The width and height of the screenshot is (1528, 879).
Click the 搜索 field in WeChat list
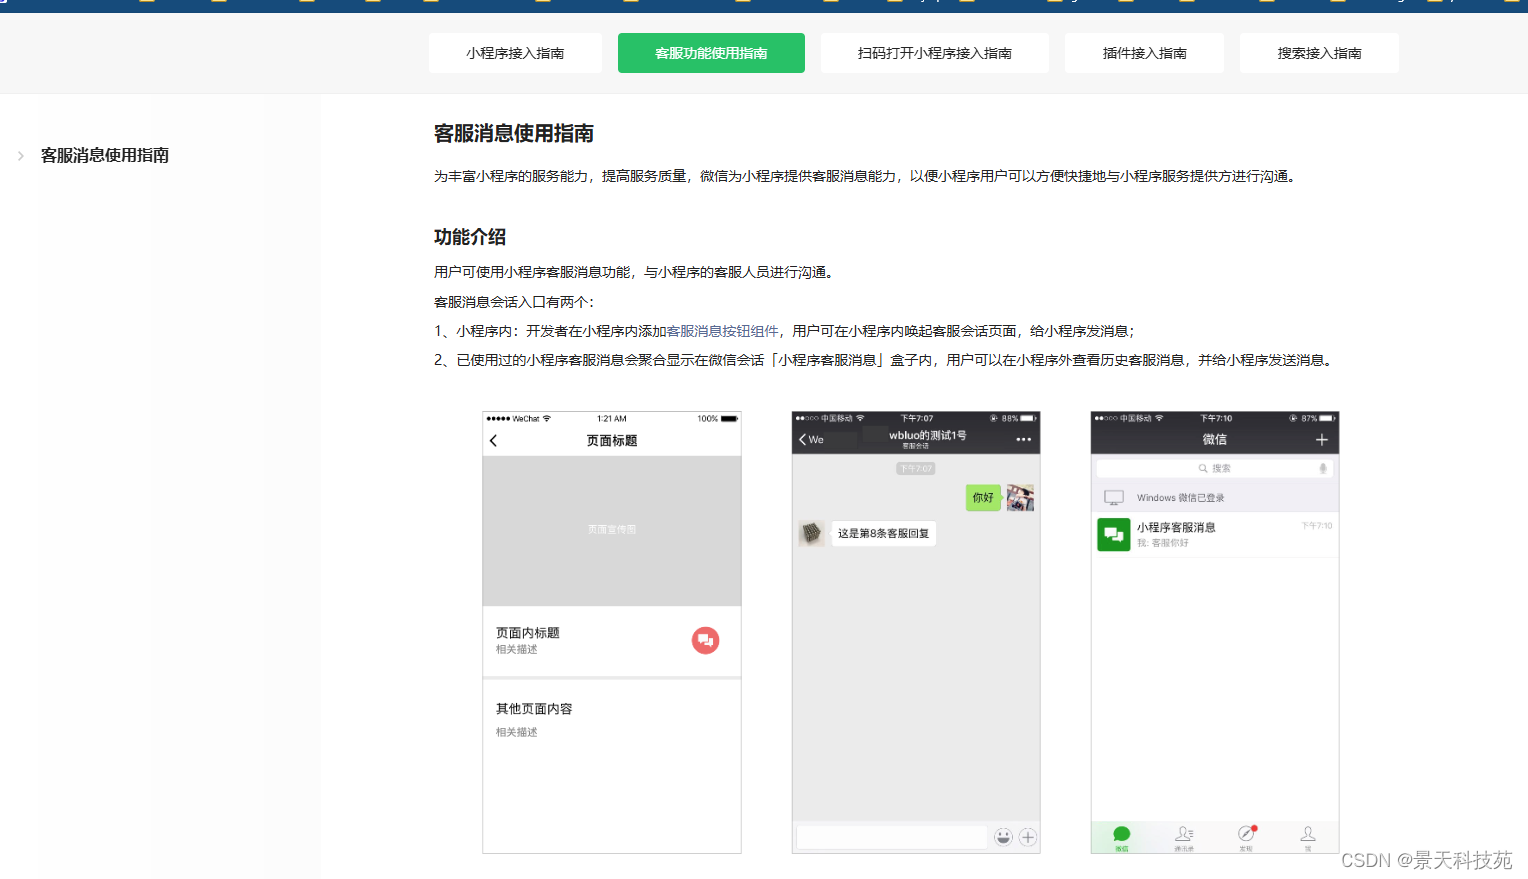point(1216,468)
